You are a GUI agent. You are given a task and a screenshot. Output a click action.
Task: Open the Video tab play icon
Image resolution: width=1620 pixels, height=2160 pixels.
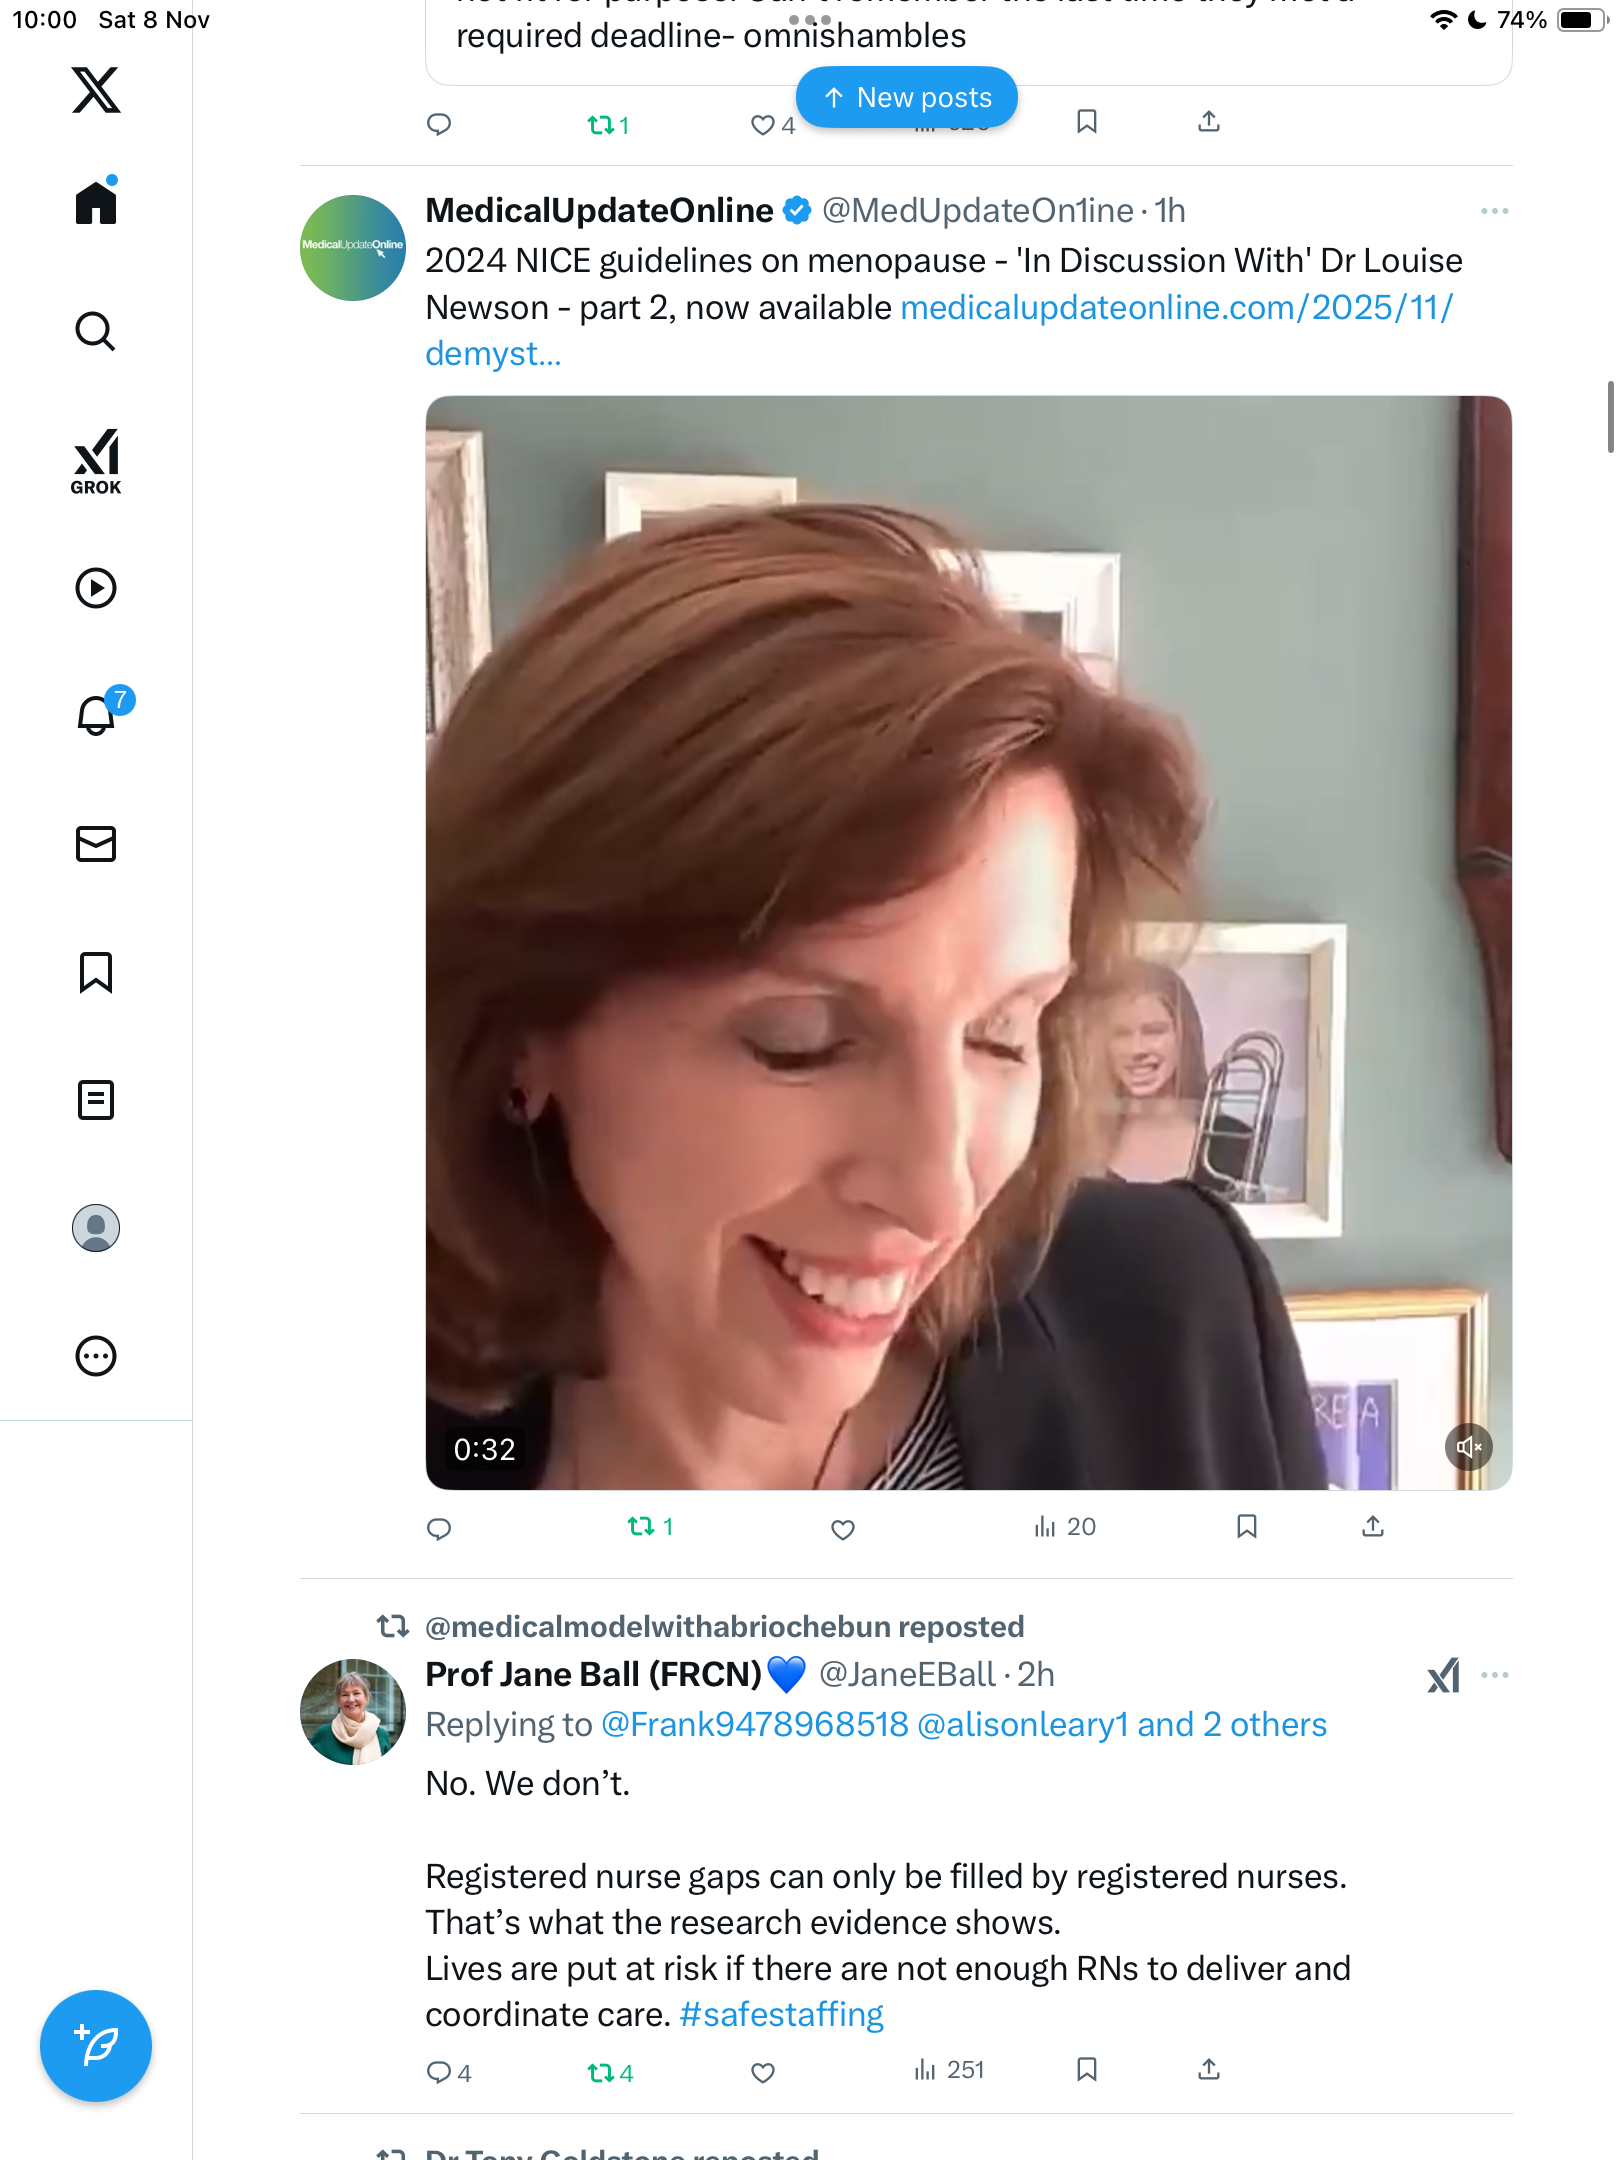[96, 588]
